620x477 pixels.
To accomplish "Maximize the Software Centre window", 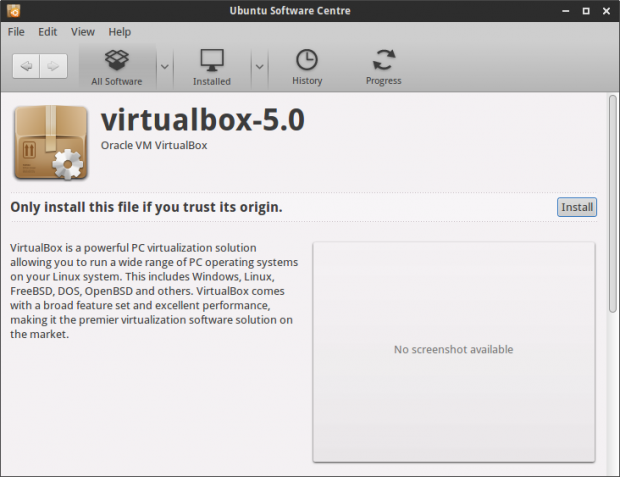I will [586, 11].
